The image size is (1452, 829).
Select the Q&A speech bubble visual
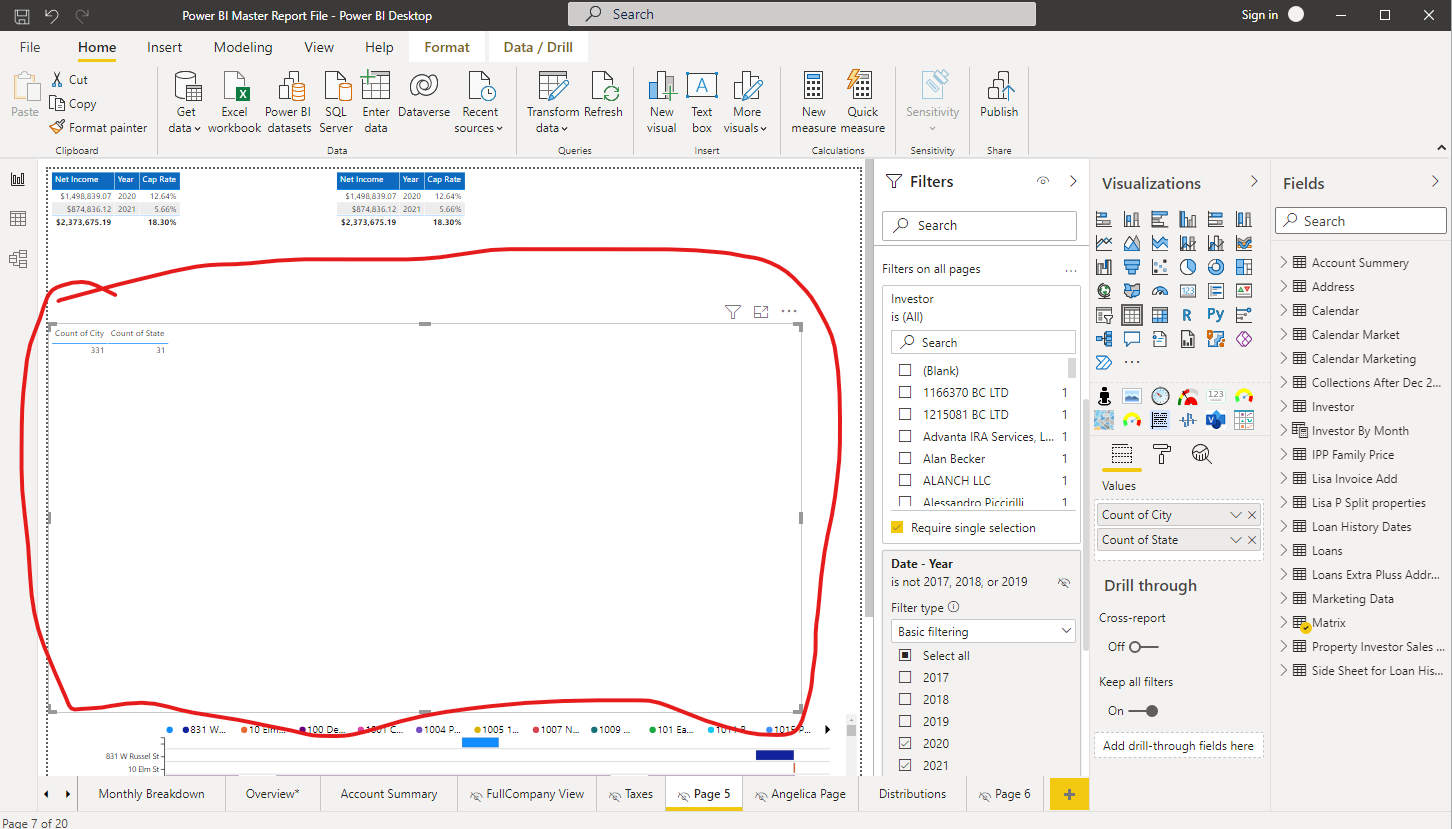(1132, 339)
